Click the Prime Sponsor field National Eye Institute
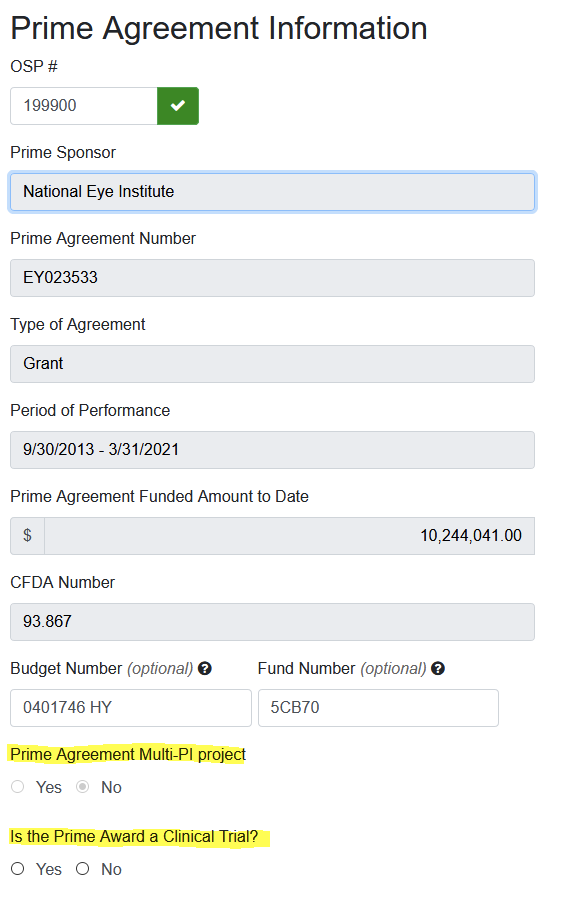The image size is (579, 900). pos(273,192)
